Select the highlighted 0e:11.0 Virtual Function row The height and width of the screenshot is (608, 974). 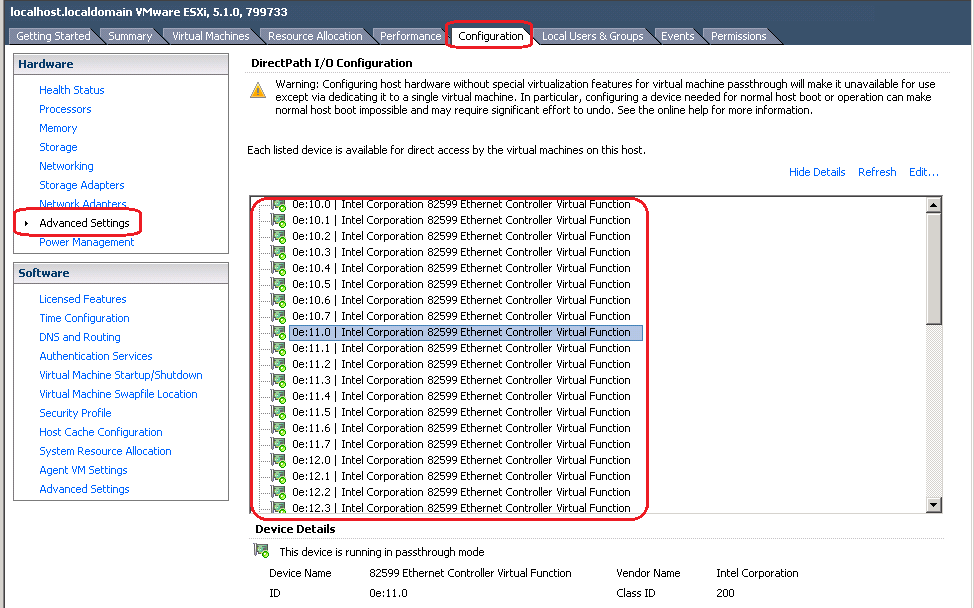466,333
